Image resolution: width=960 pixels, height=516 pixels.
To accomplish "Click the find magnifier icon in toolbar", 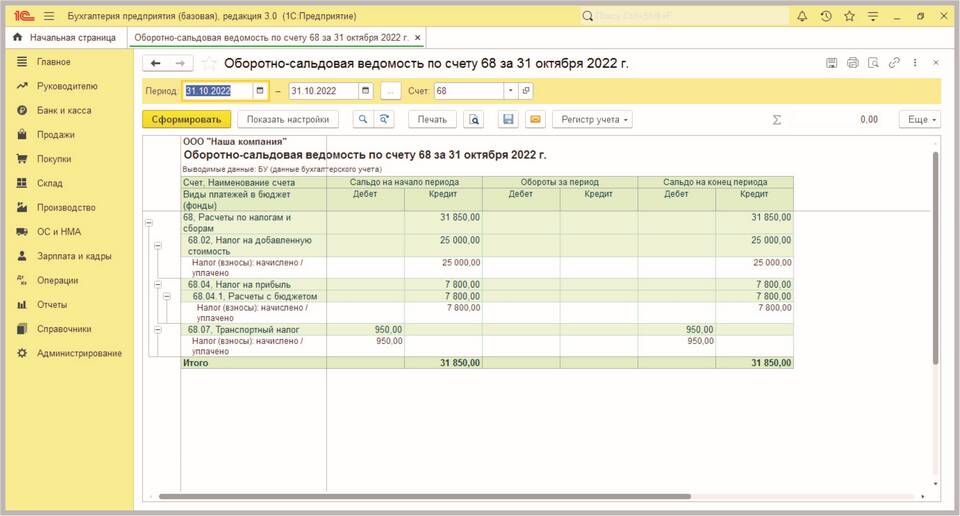I will coord(362,119).
